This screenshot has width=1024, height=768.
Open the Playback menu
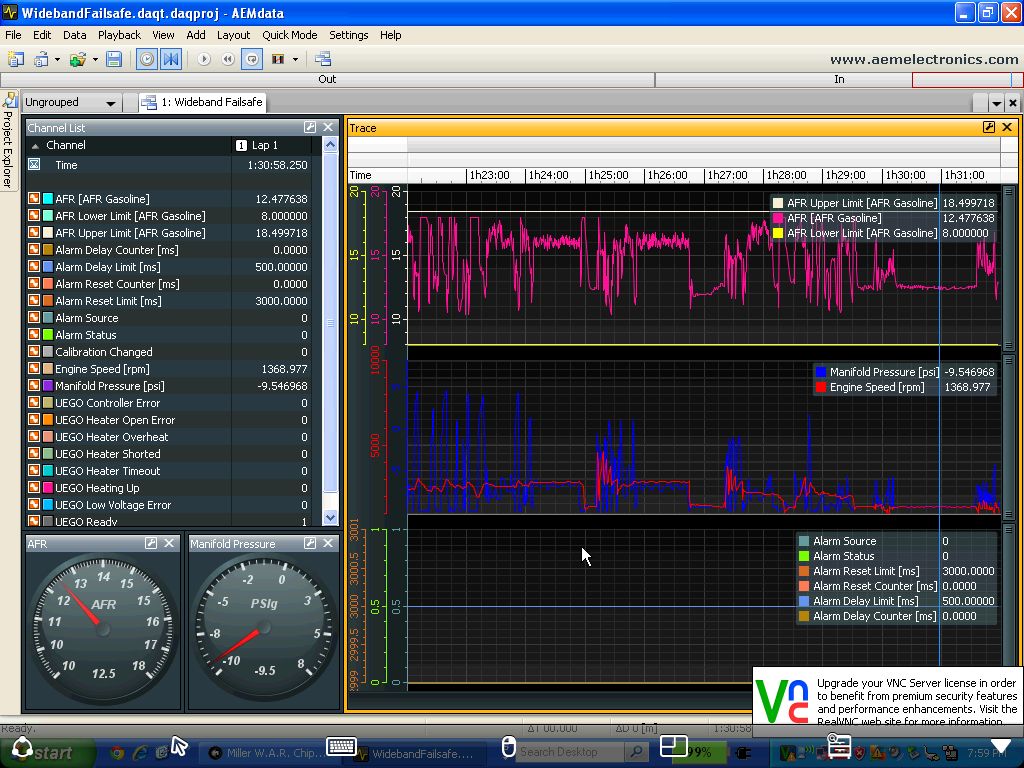(119, 34)
